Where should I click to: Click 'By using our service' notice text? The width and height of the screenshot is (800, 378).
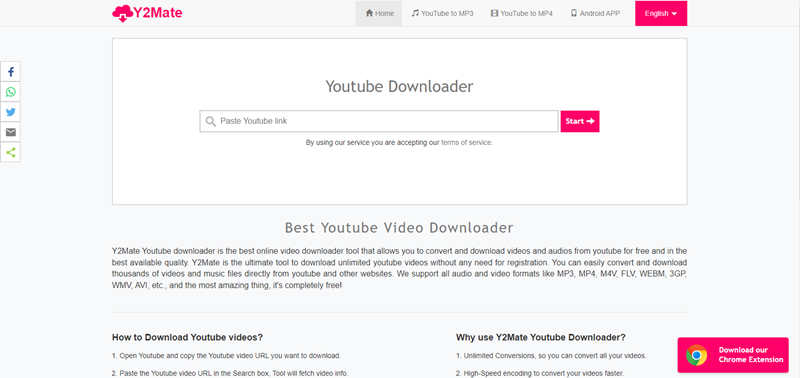(x=399, y=143)
